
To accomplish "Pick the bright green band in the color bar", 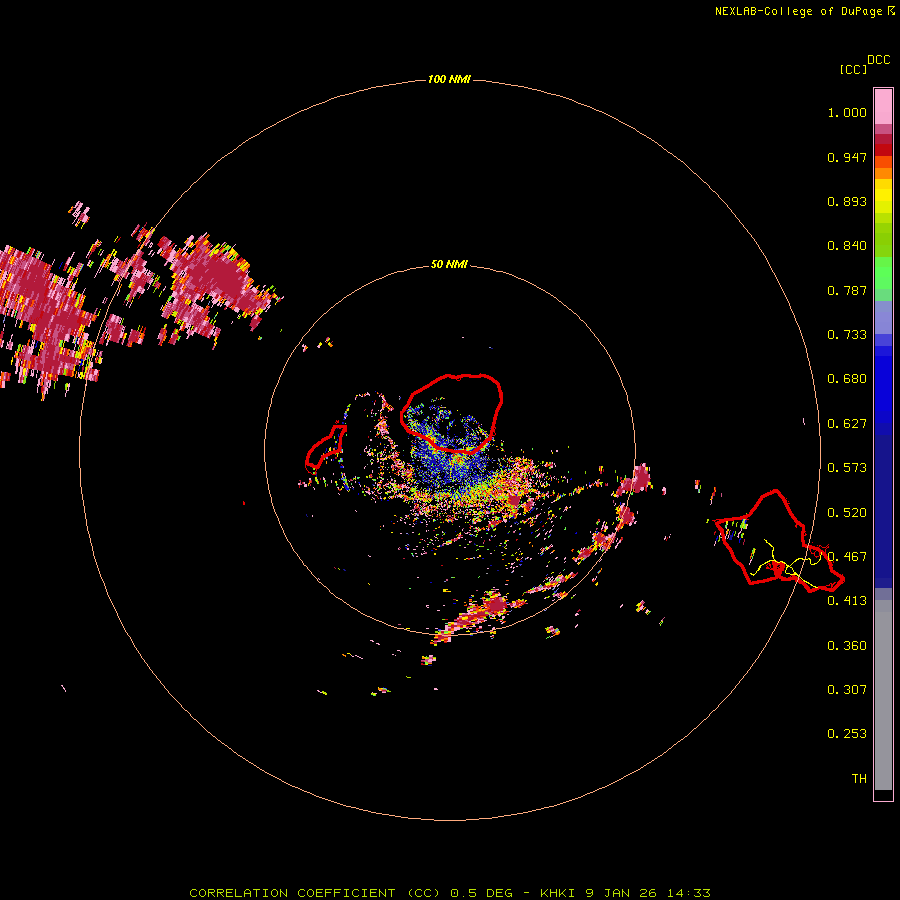I will pos(883,273).
